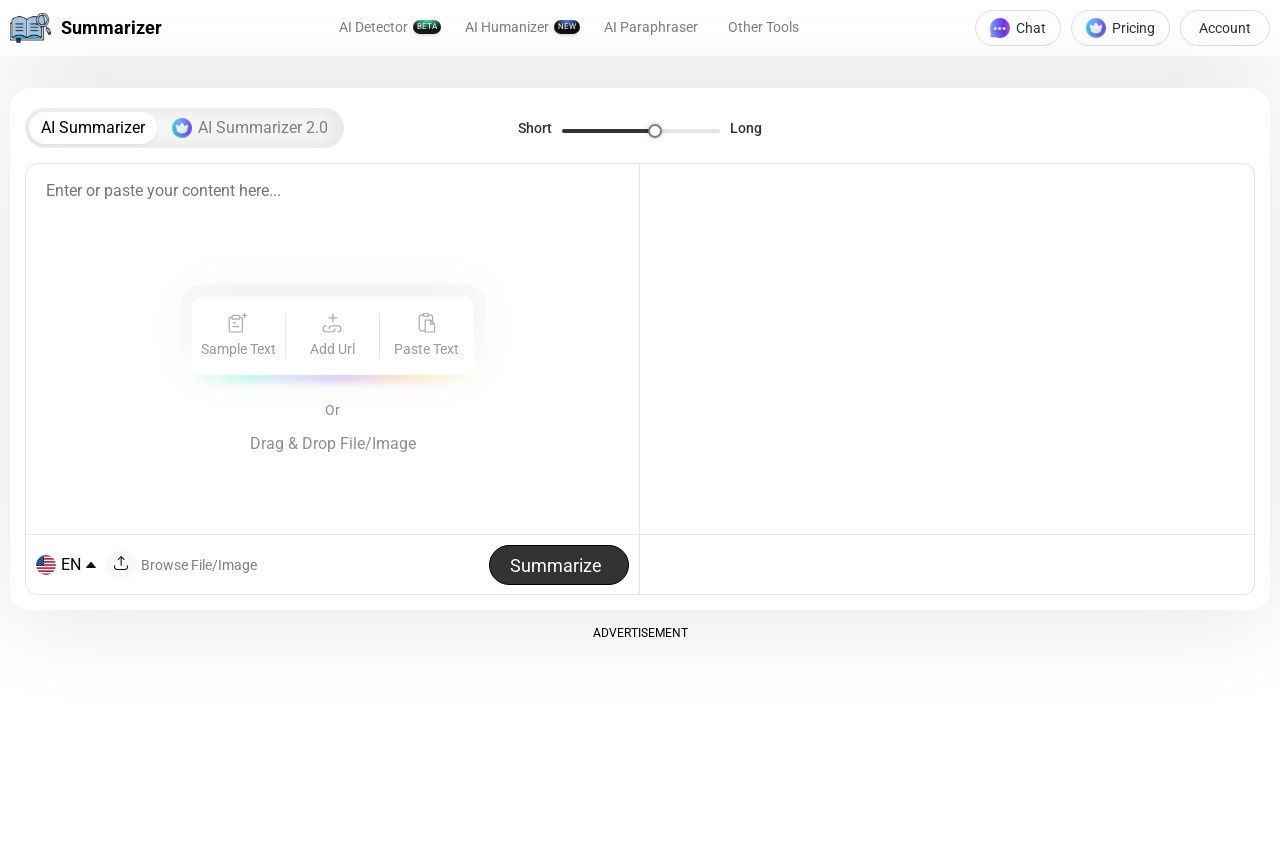The image size is (1280, 853).
Task: Click the crown icon in Pricing
Action: (1096, 28)
